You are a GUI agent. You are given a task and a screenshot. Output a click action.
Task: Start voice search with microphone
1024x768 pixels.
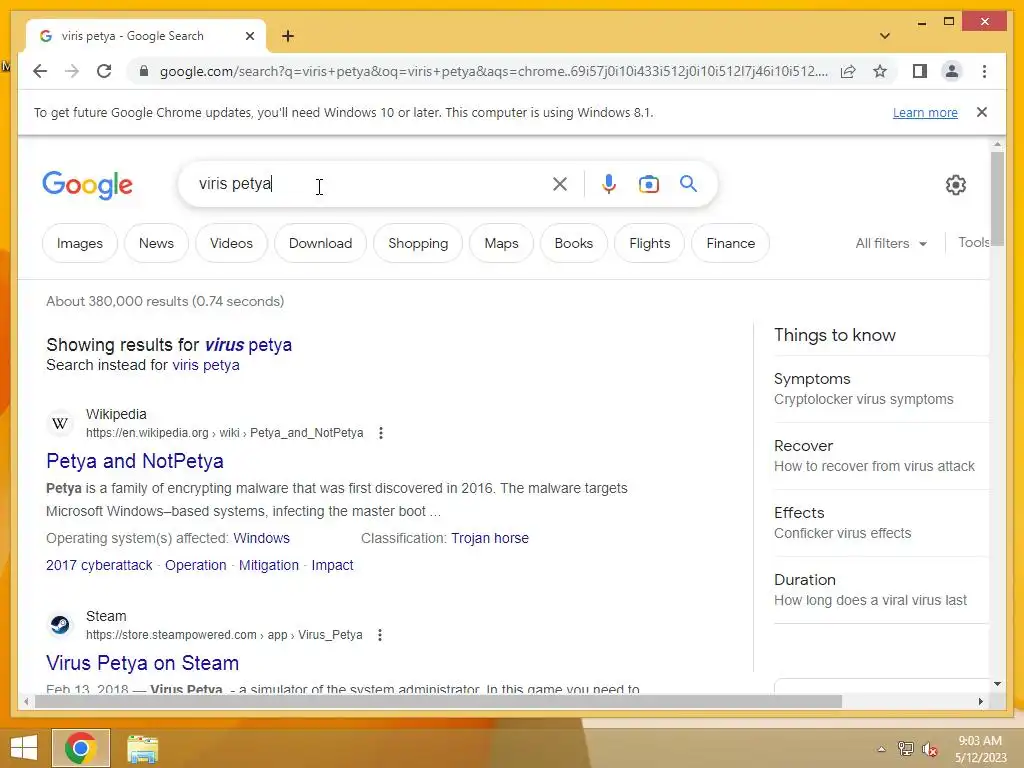[x=609, y=184]
